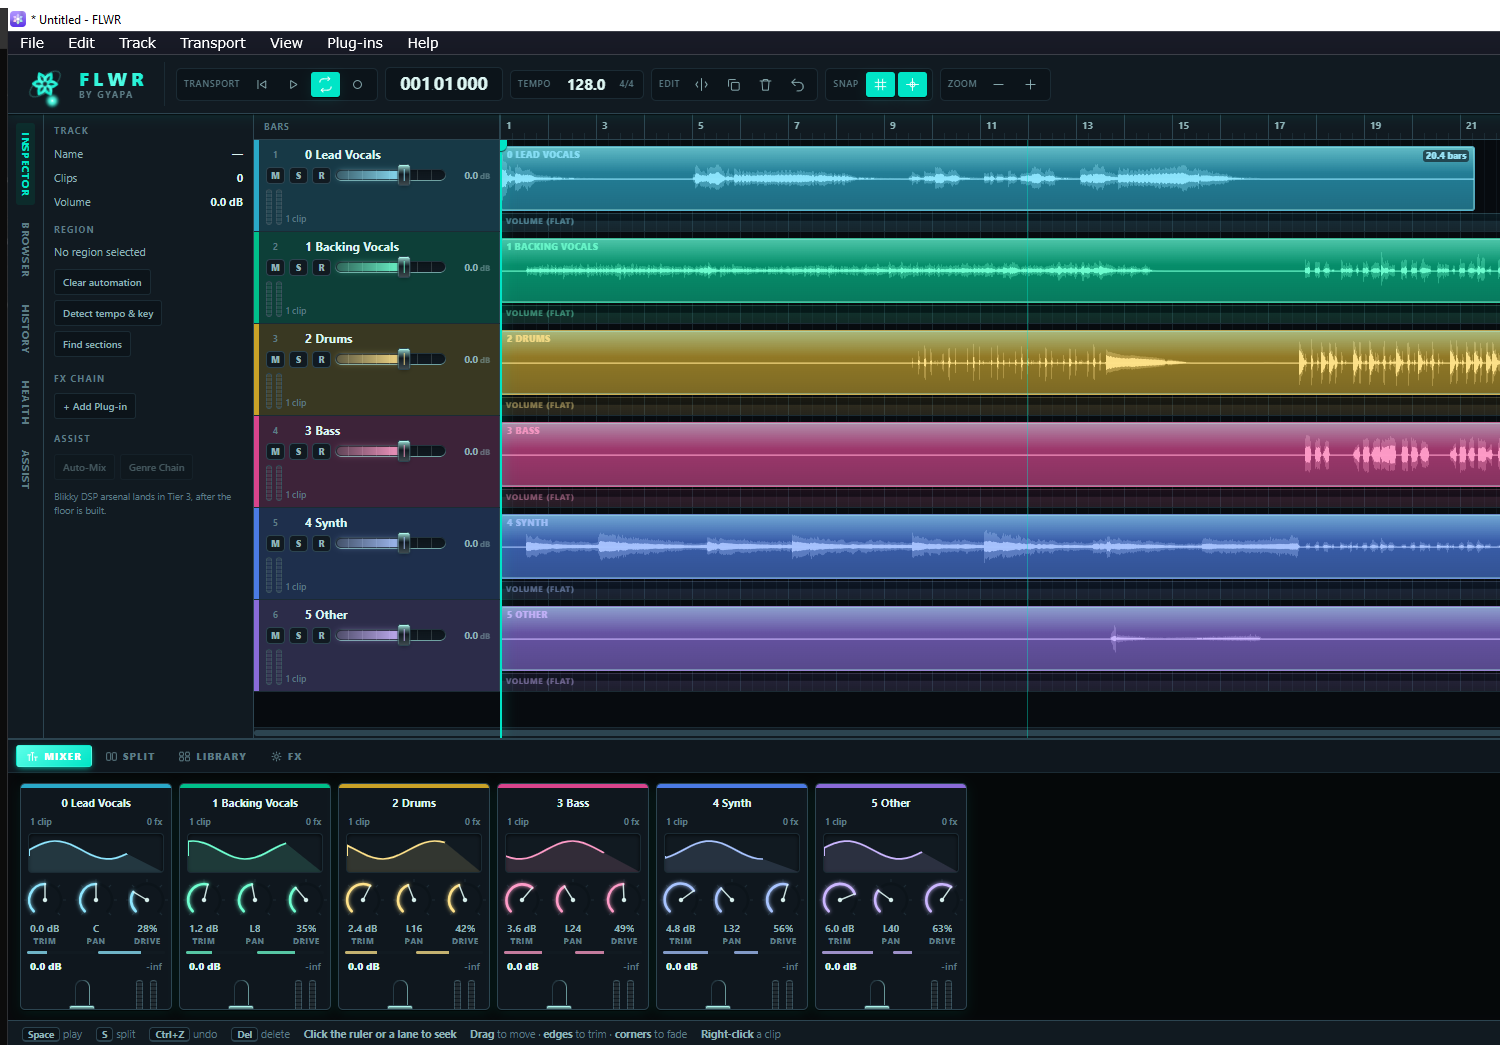Record-arm the 2 Drums track
The width and height of the screenshot is (1500, 1045).
(321, 360)
